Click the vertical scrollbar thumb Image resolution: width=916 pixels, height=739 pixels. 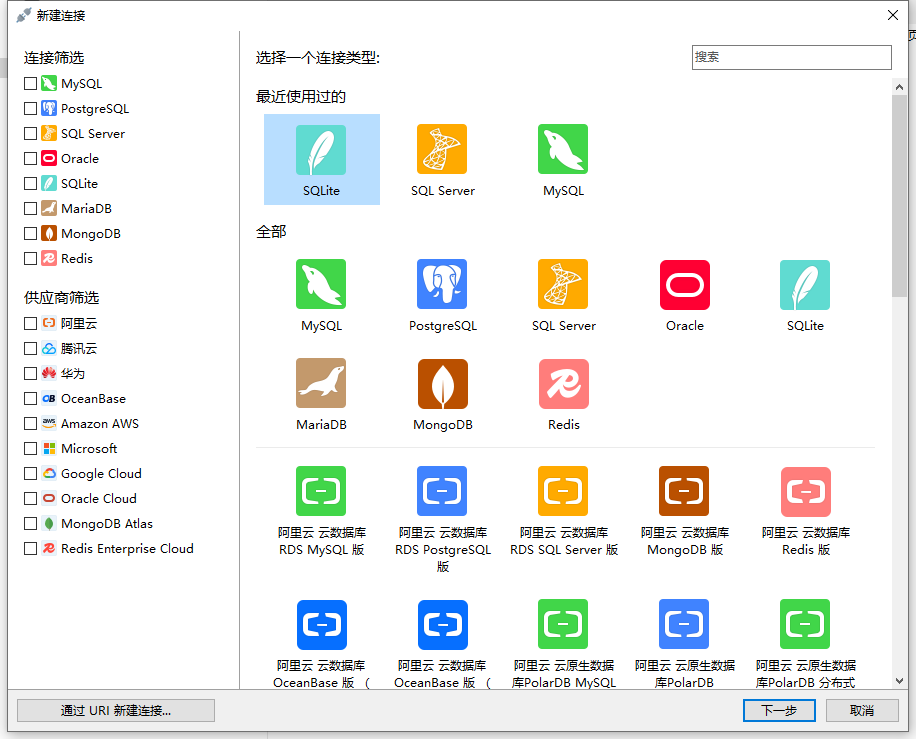pyautogui.click(x=899, y=196)
